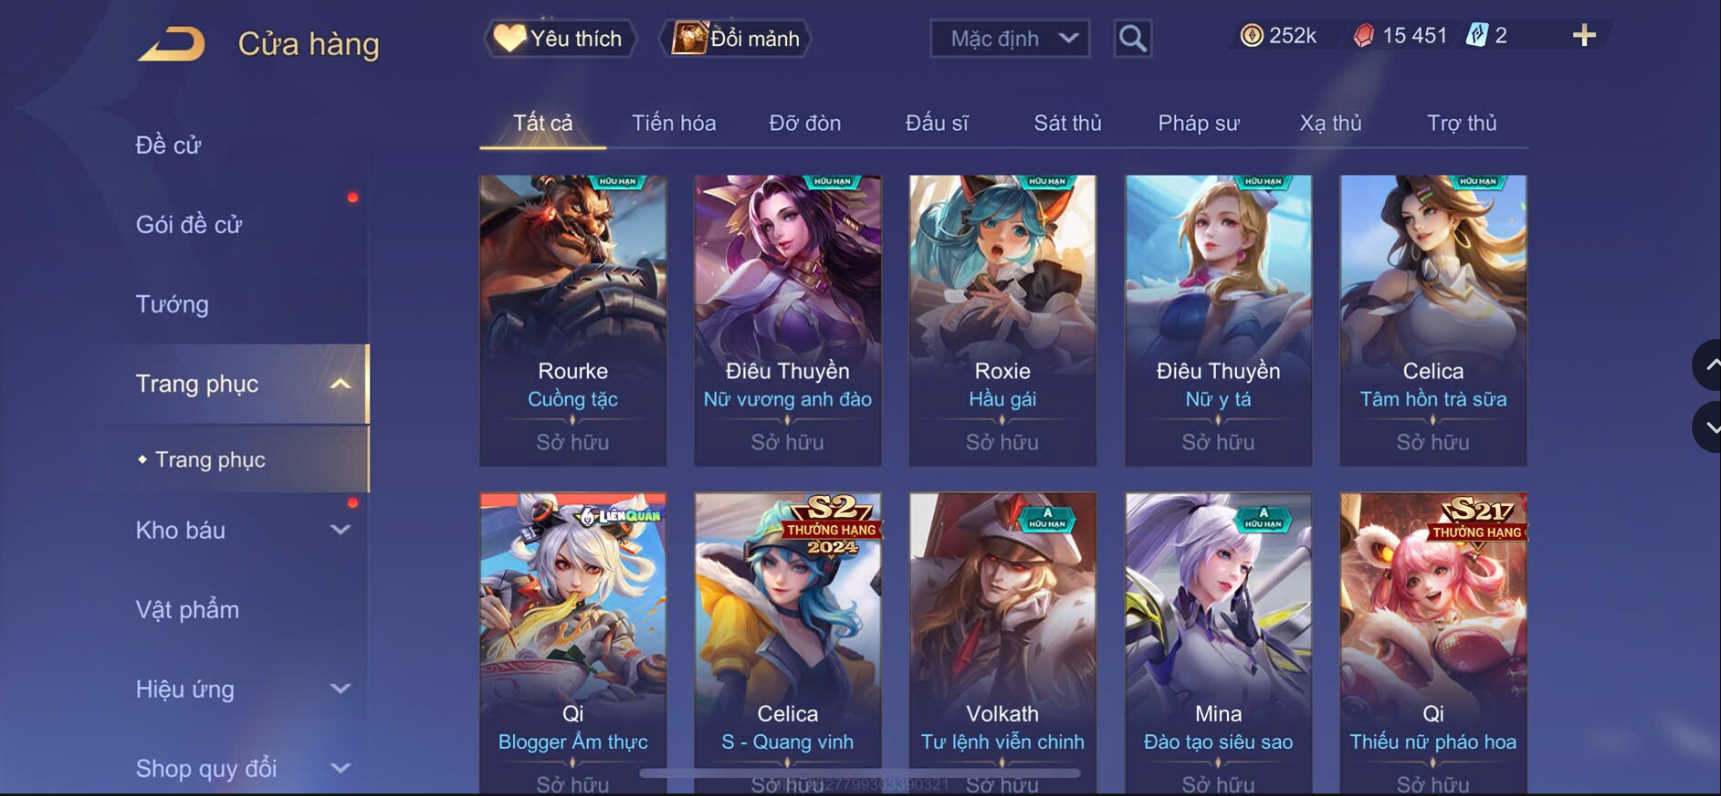
Task: Open Gói đề cử in the sidebar
Action: pos(189,225)
